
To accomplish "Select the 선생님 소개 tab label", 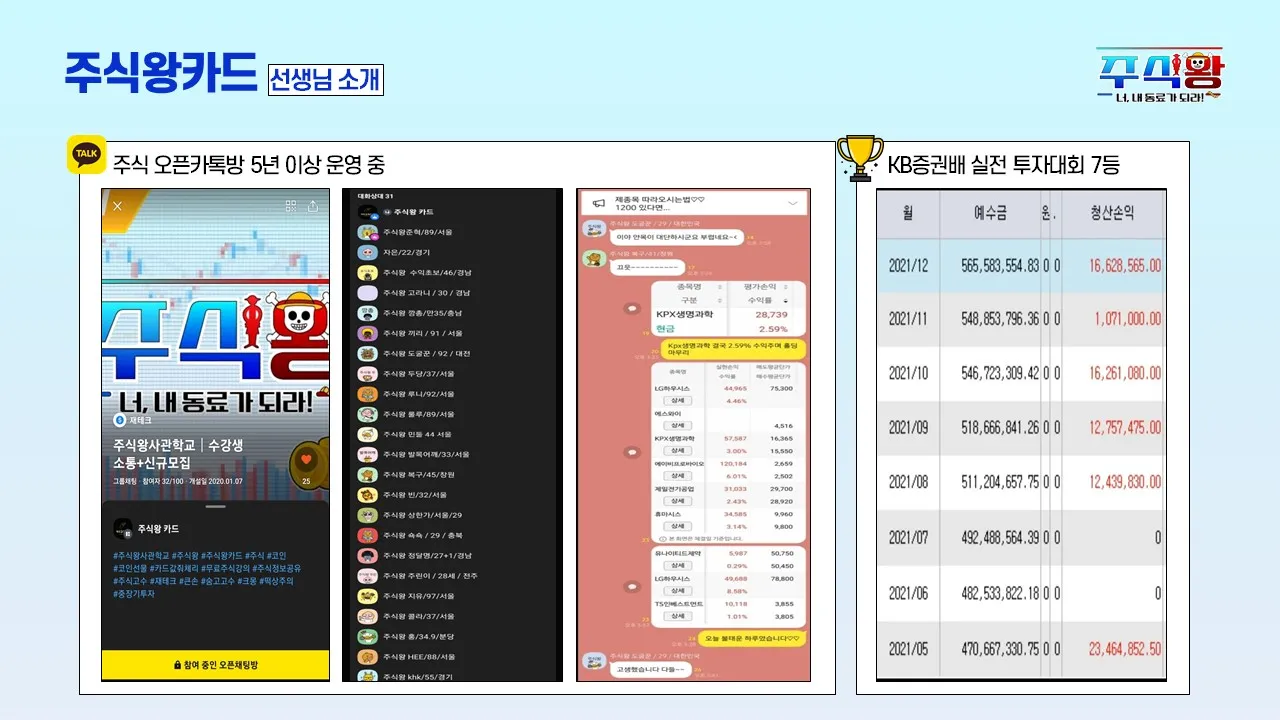I will pos(326,79).
